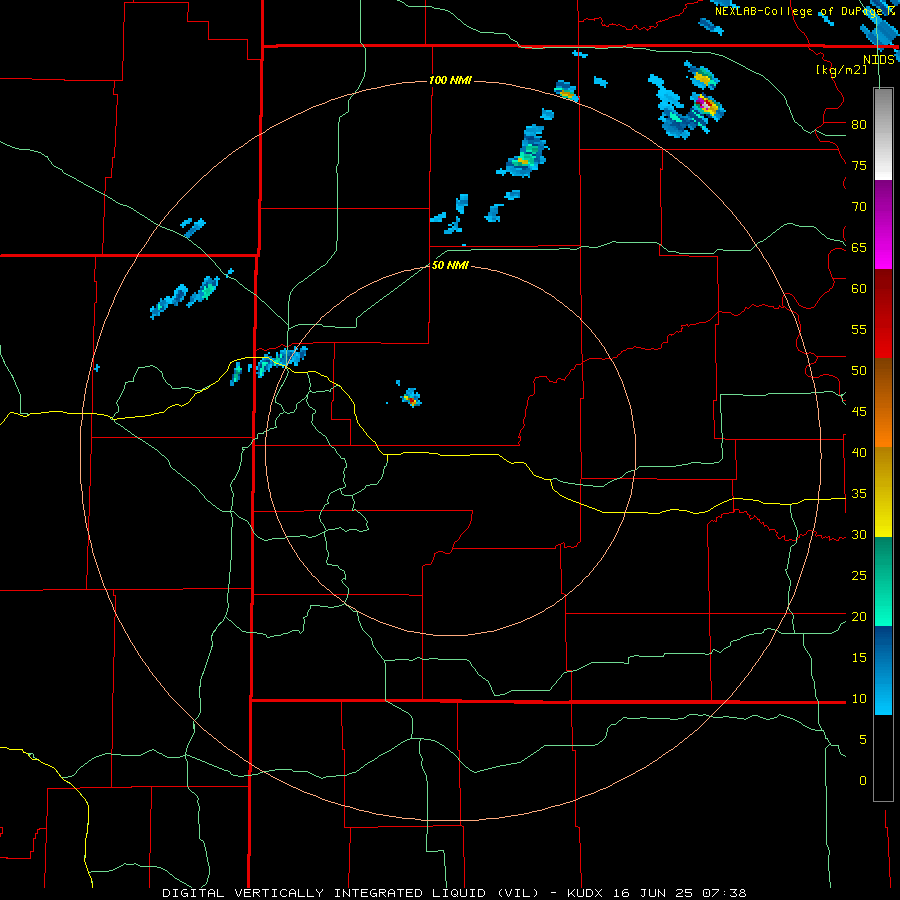This screenshot has width=900, height=900.
Task: Click the 50 NMI range ring label
Action: point(451,265)
